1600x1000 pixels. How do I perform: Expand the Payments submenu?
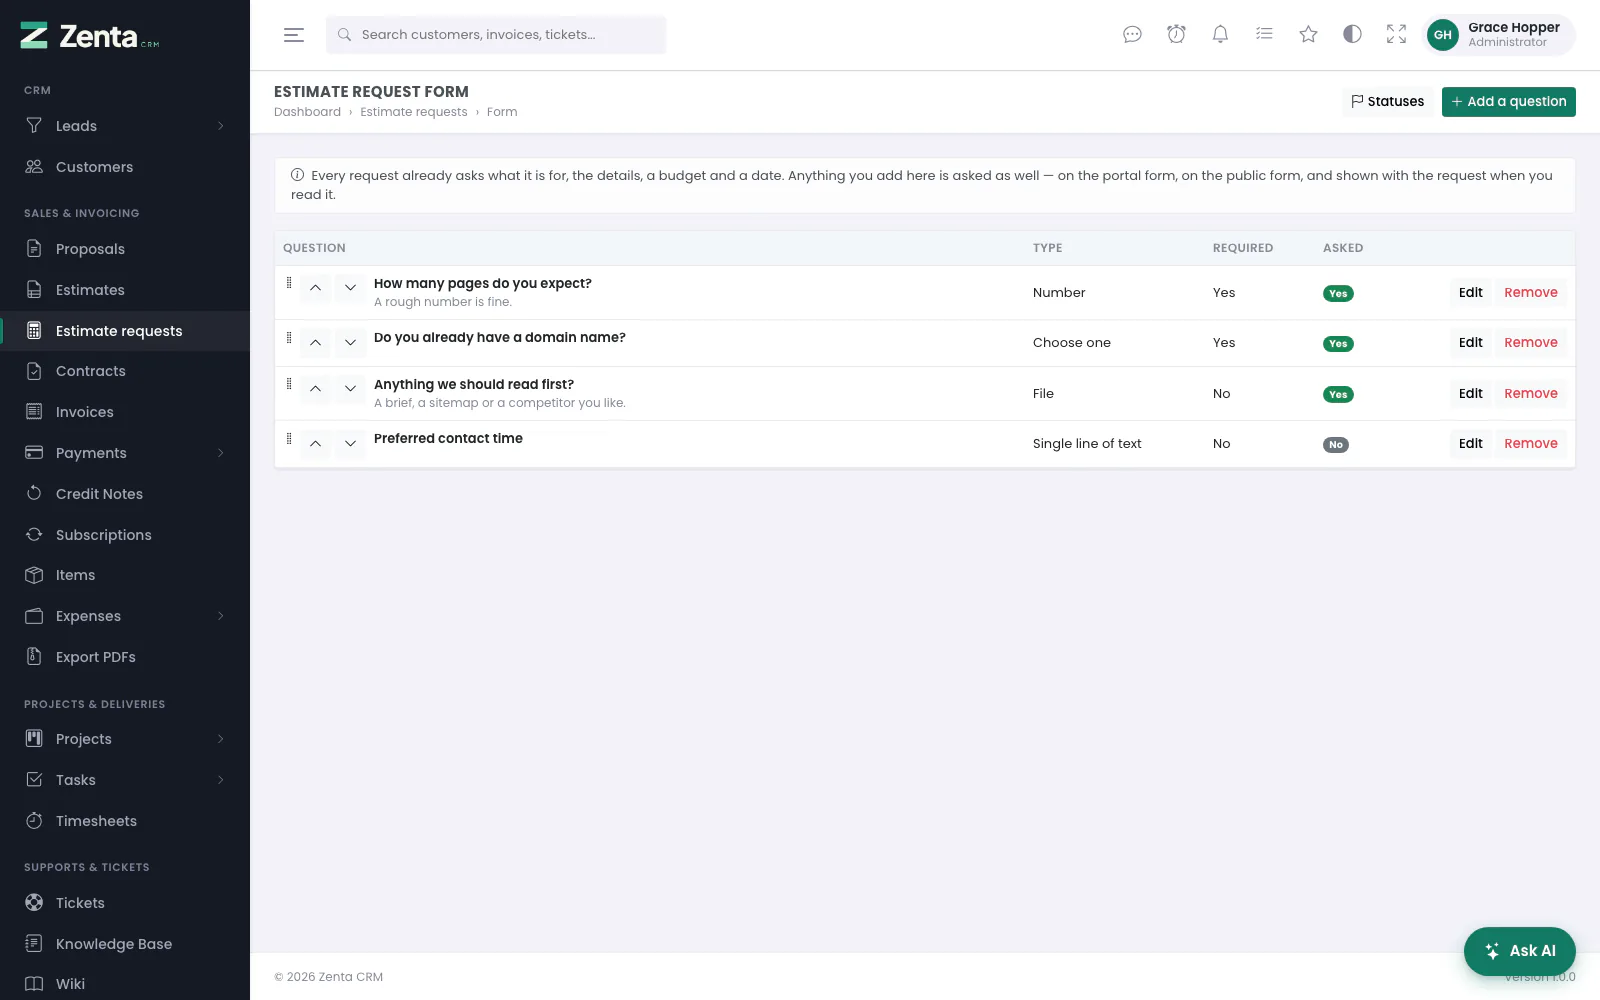click(221, 453)
